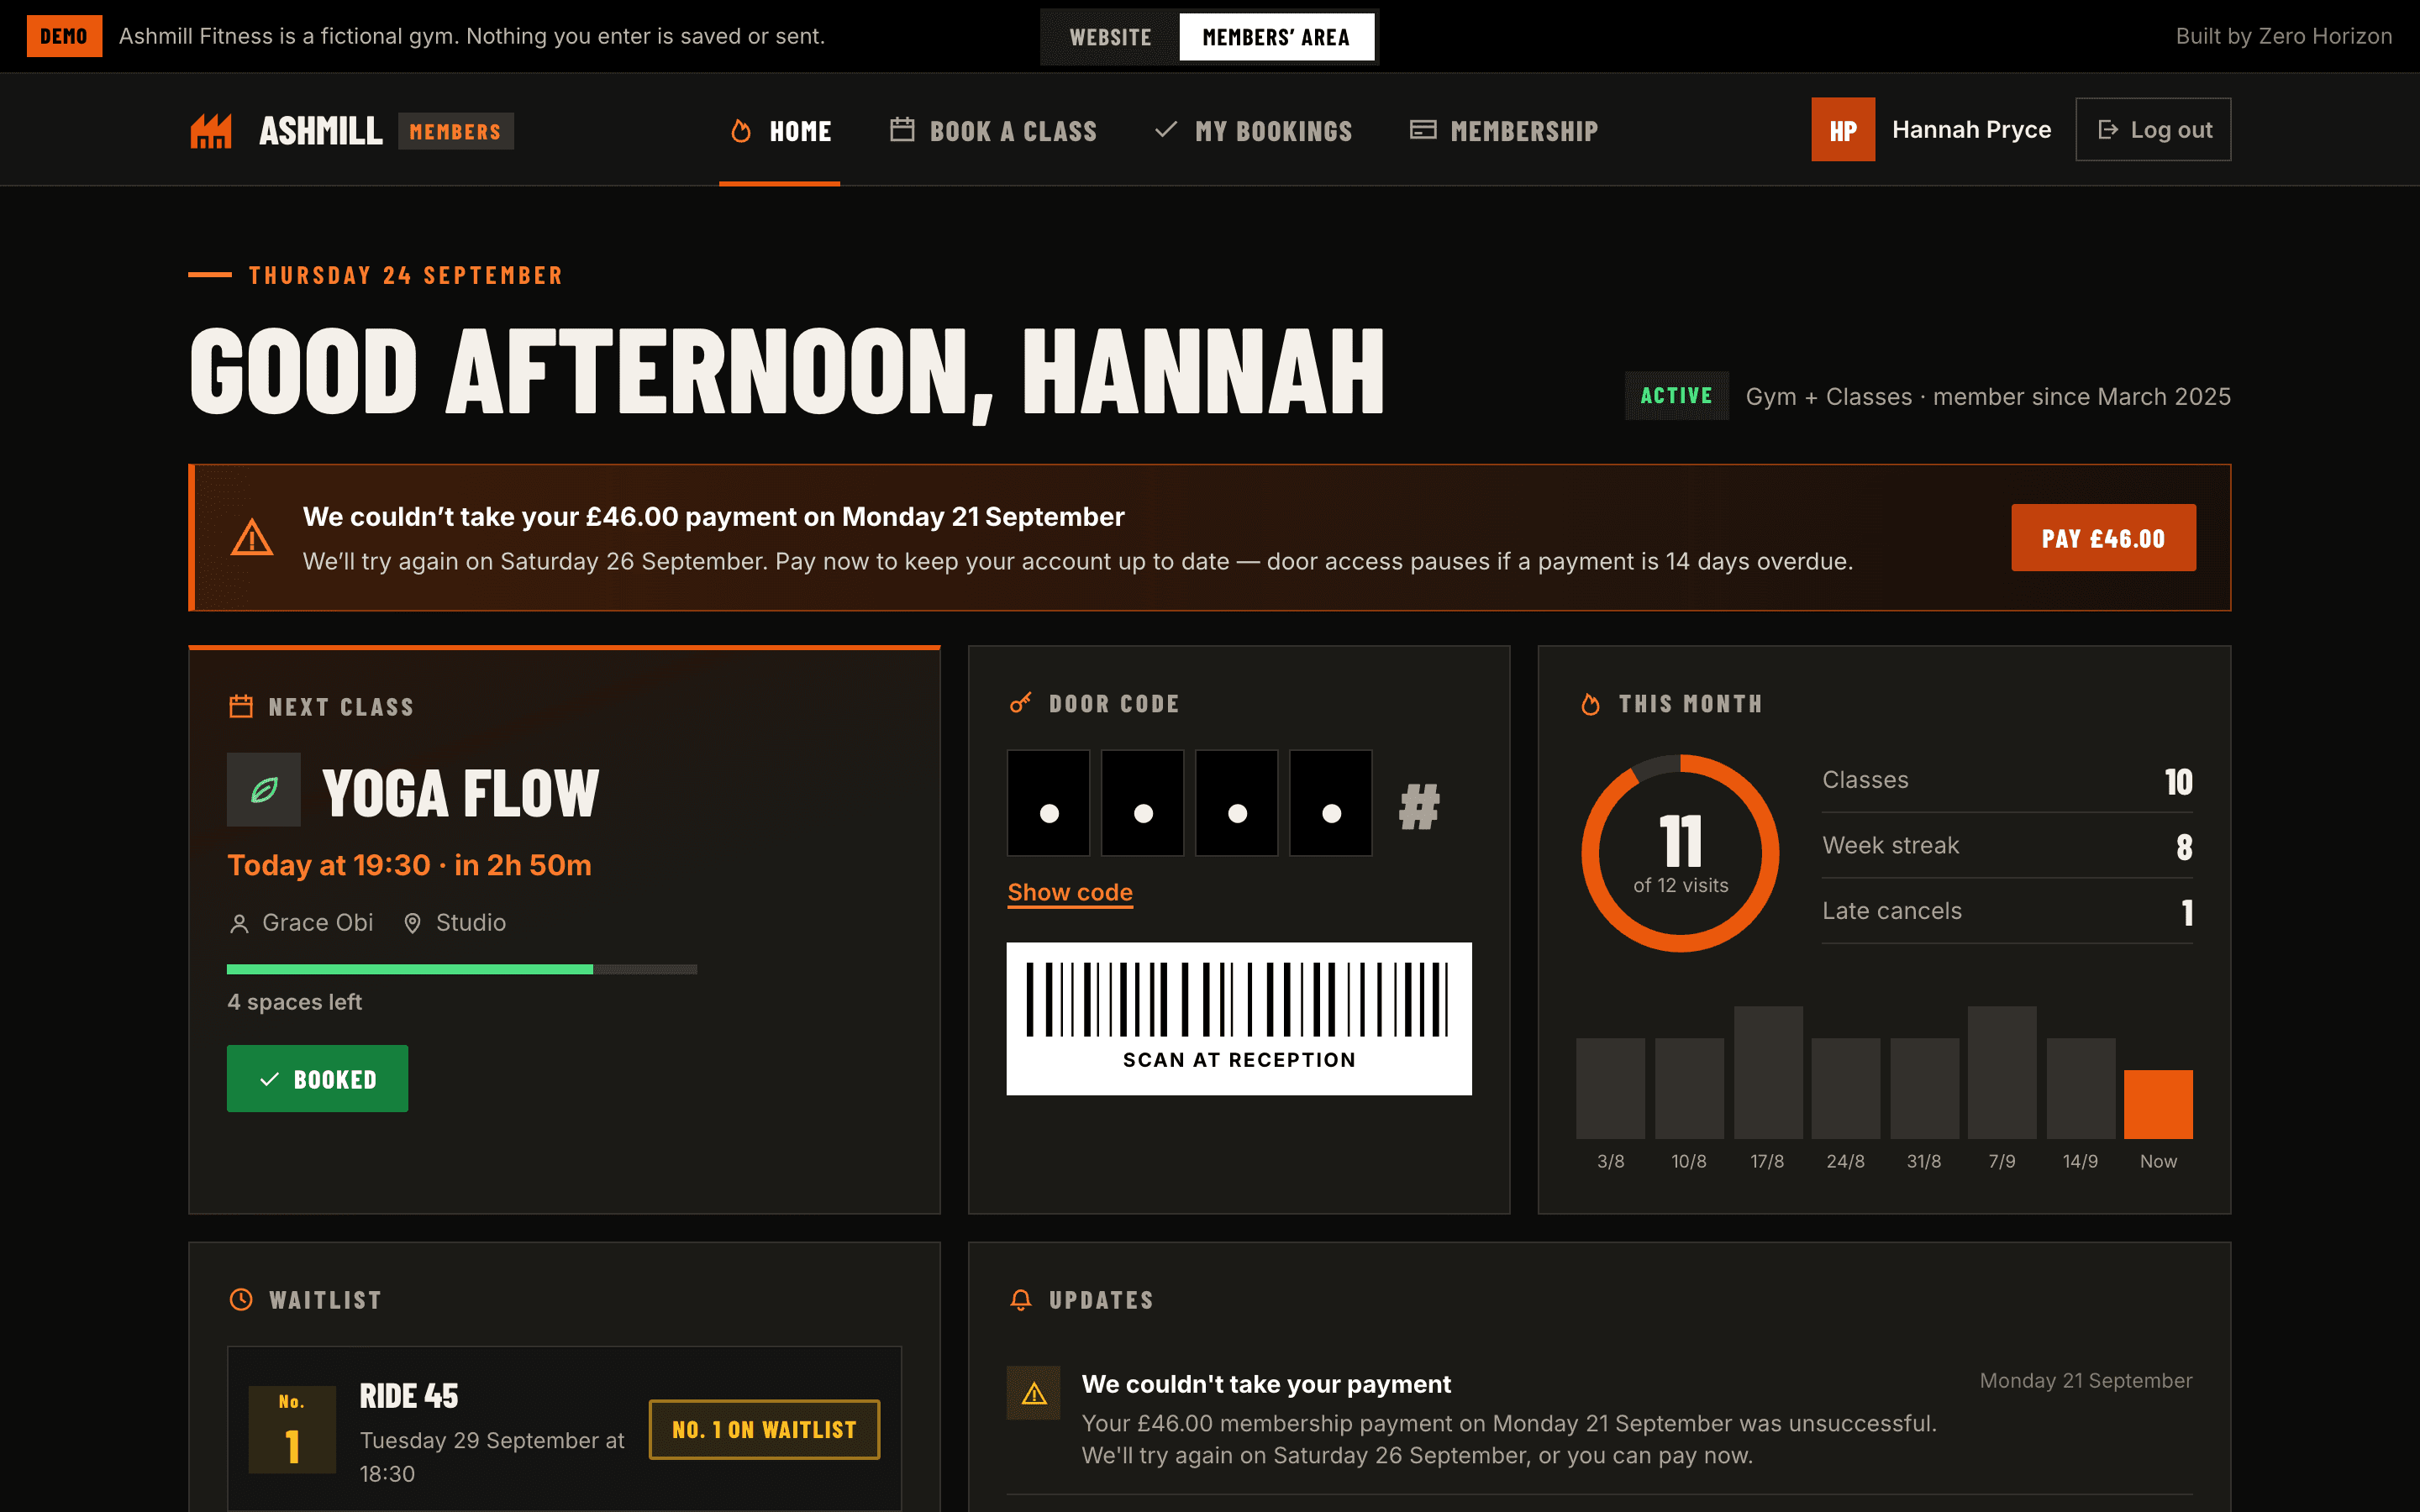The width and height of the screenshot is (2420, 1512).
Task: Click the Week streak row
Action: 2007,846
